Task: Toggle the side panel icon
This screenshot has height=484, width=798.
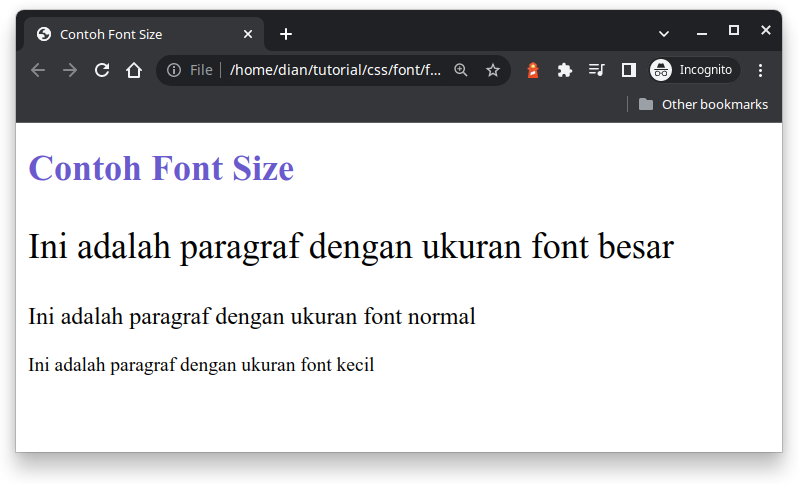Action: pyautogui.click(x=629, y=70)
